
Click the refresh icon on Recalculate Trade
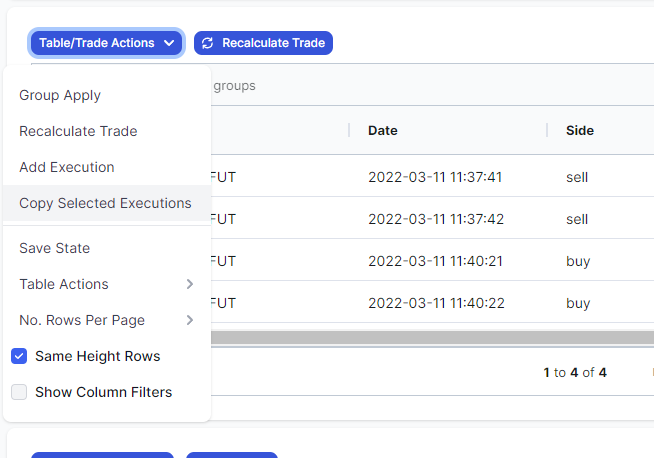pyautogui.click(x=207, y=43)
